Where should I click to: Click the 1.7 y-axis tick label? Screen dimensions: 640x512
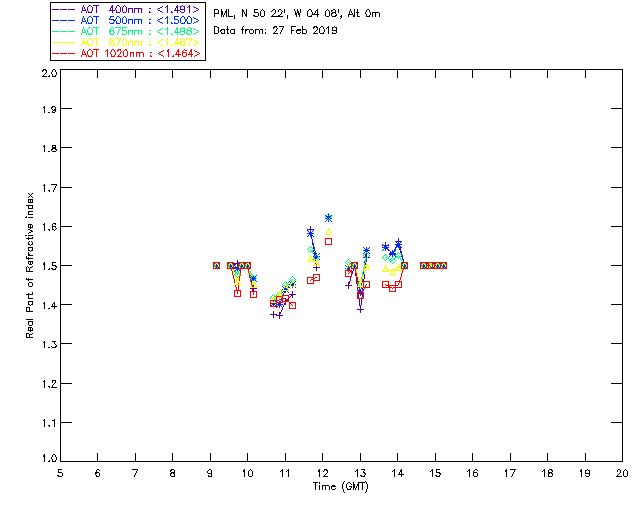coord(49,188)
